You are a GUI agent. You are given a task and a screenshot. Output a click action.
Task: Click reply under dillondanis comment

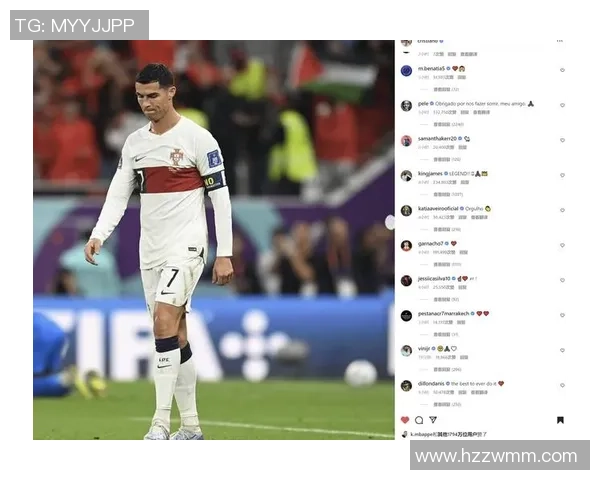463,392
